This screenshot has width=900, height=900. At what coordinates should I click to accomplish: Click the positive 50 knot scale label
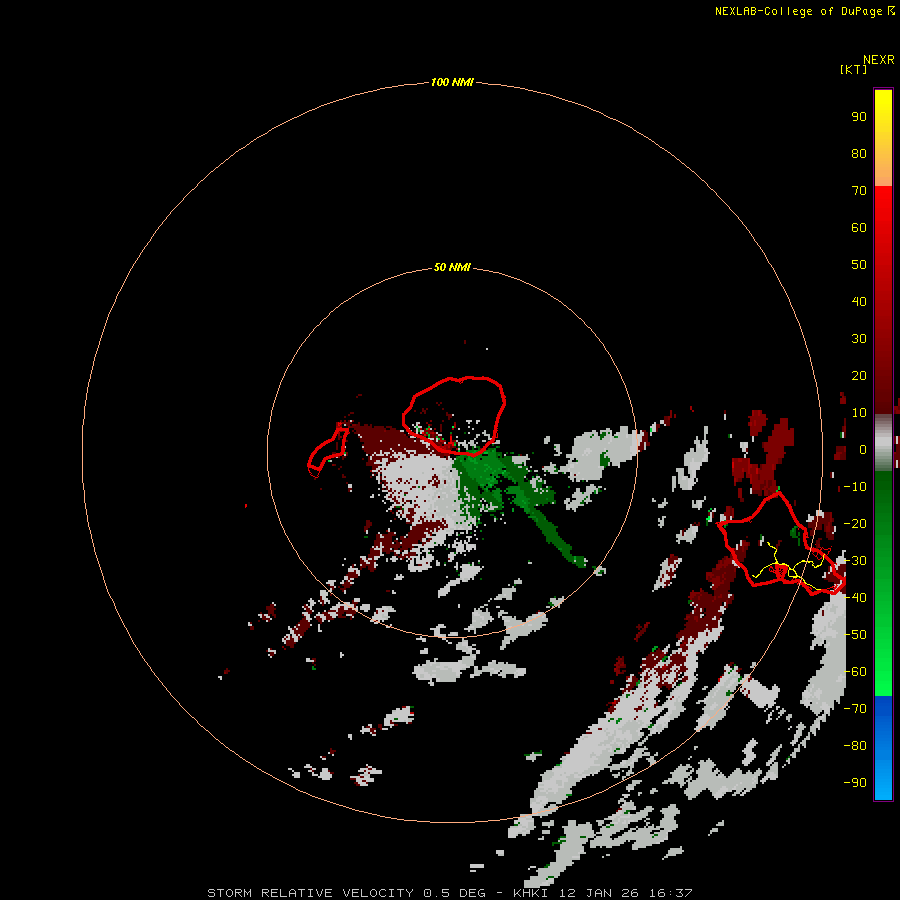click(859, 265)
